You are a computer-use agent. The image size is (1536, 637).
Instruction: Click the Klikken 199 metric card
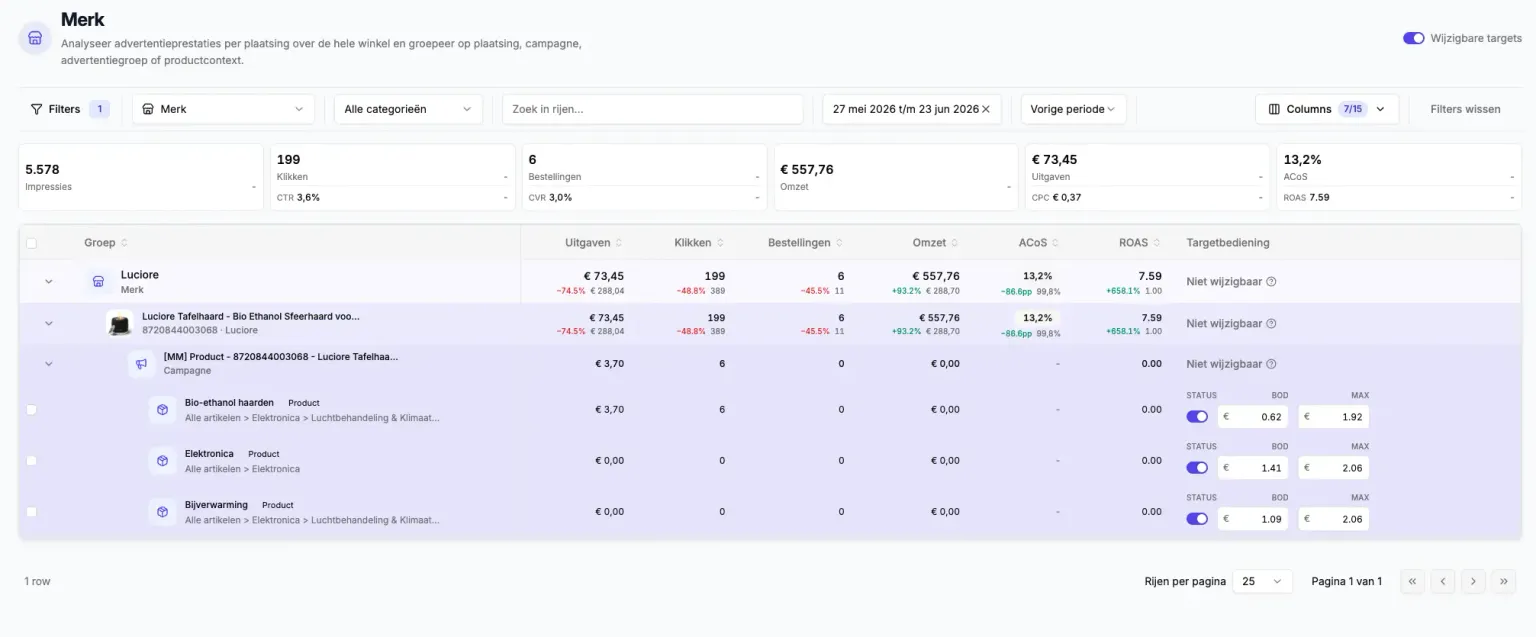point(393,177)
